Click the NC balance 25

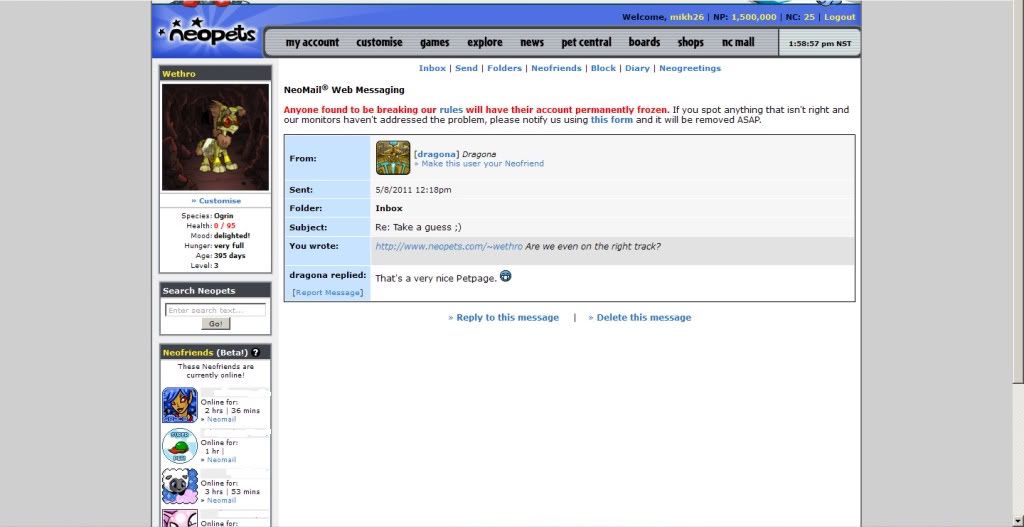tap(809, 17)
